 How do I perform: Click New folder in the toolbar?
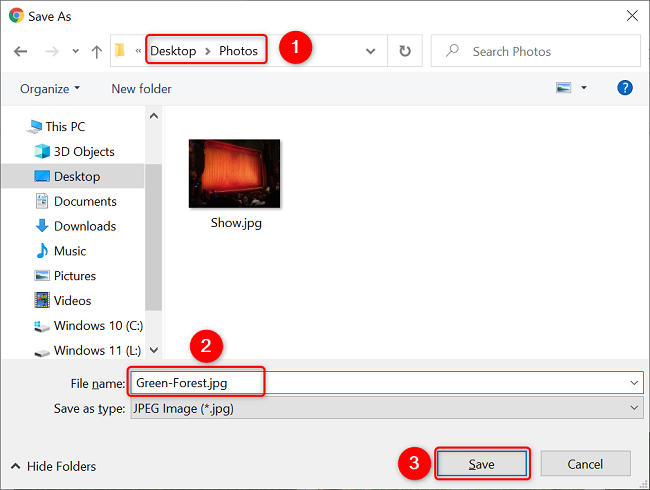141,89
